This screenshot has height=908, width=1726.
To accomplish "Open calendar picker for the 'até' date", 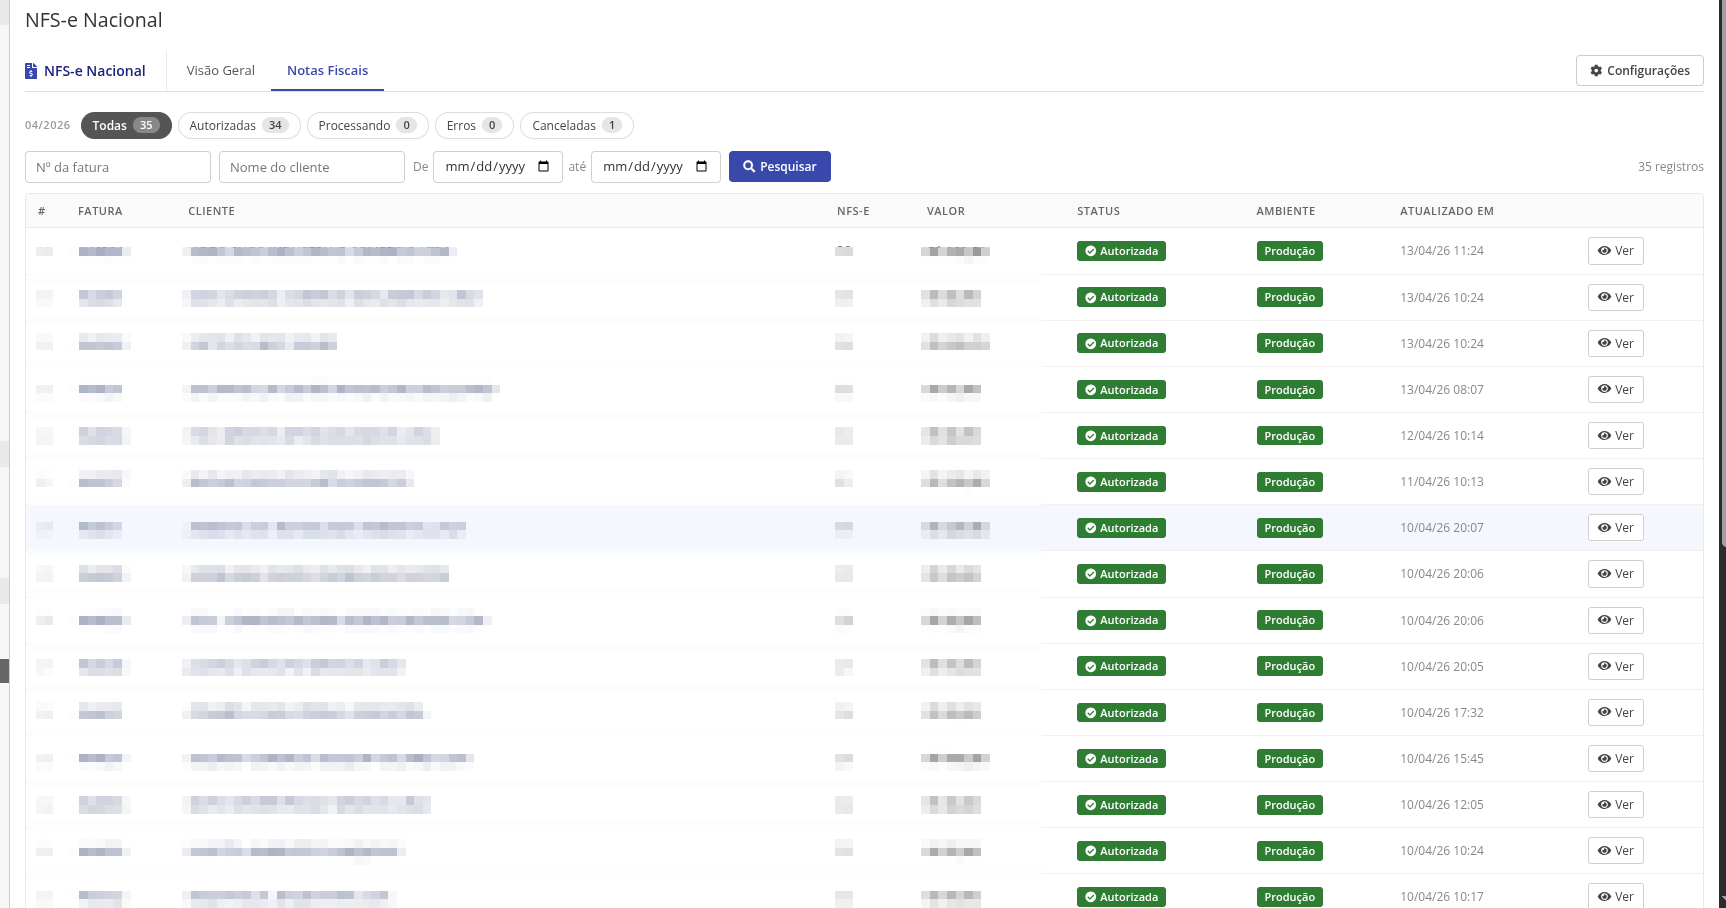I will pyautogui.click(x=702, y=167).
